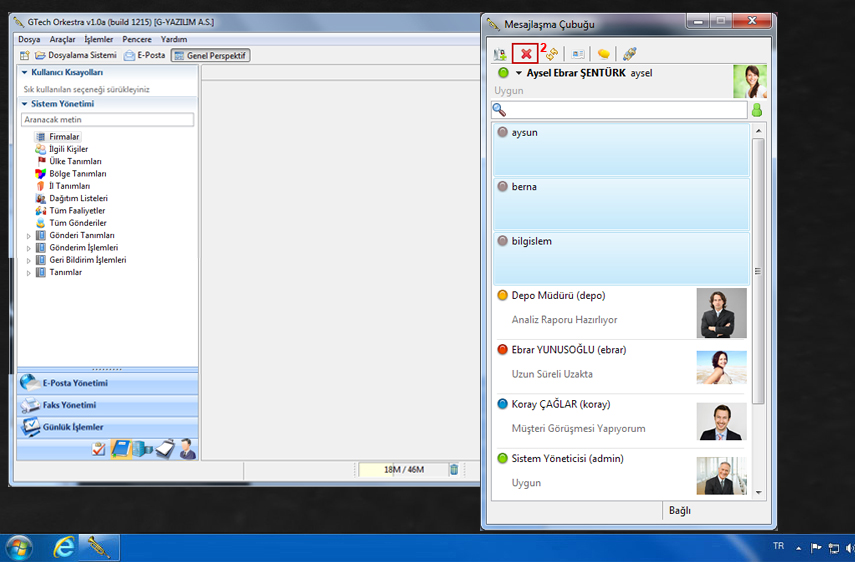The image size is (855, 562).
Task: Click the yellow chat bubble icon
Action: 604,54
